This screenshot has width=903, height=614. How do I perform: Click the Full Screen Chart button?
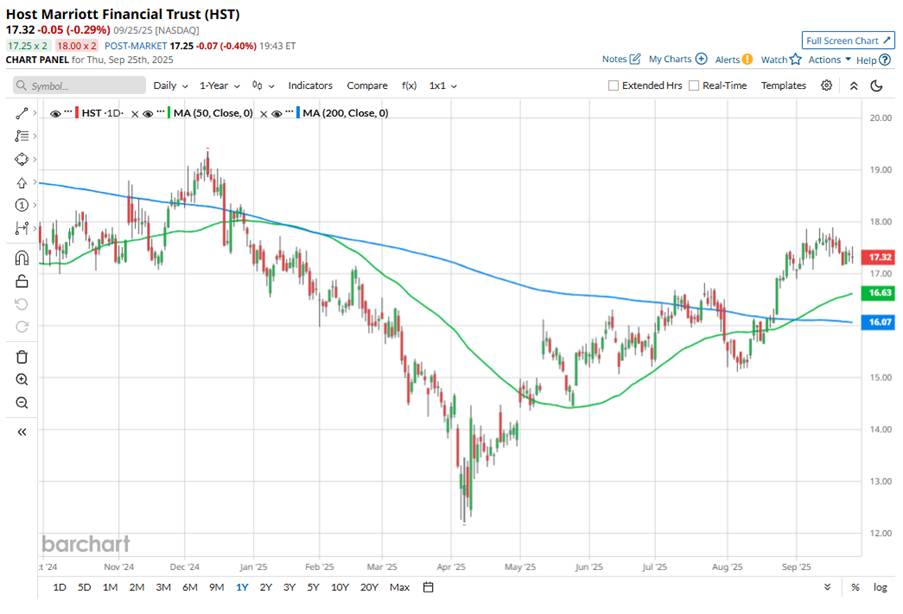(x=847, y=41)
